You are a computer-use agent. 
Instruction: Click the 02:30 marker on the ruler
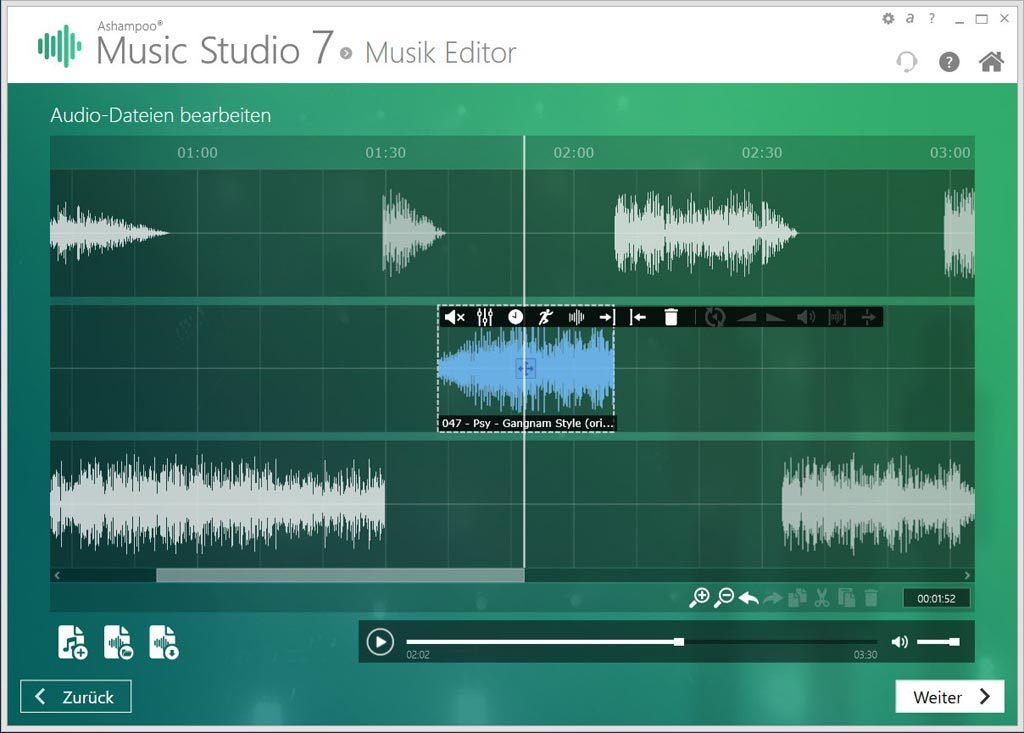click(x=761, y=153)
